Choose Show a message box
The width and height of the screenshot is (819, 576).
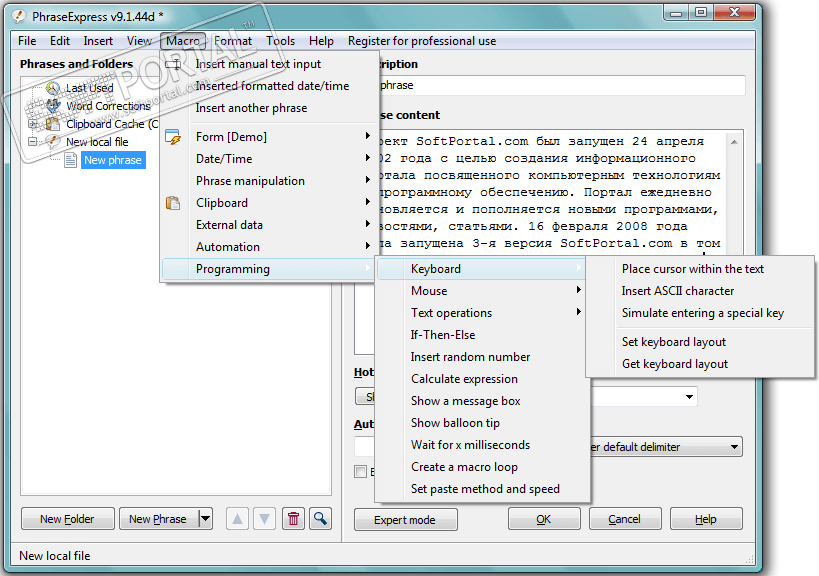coord(482,401)
